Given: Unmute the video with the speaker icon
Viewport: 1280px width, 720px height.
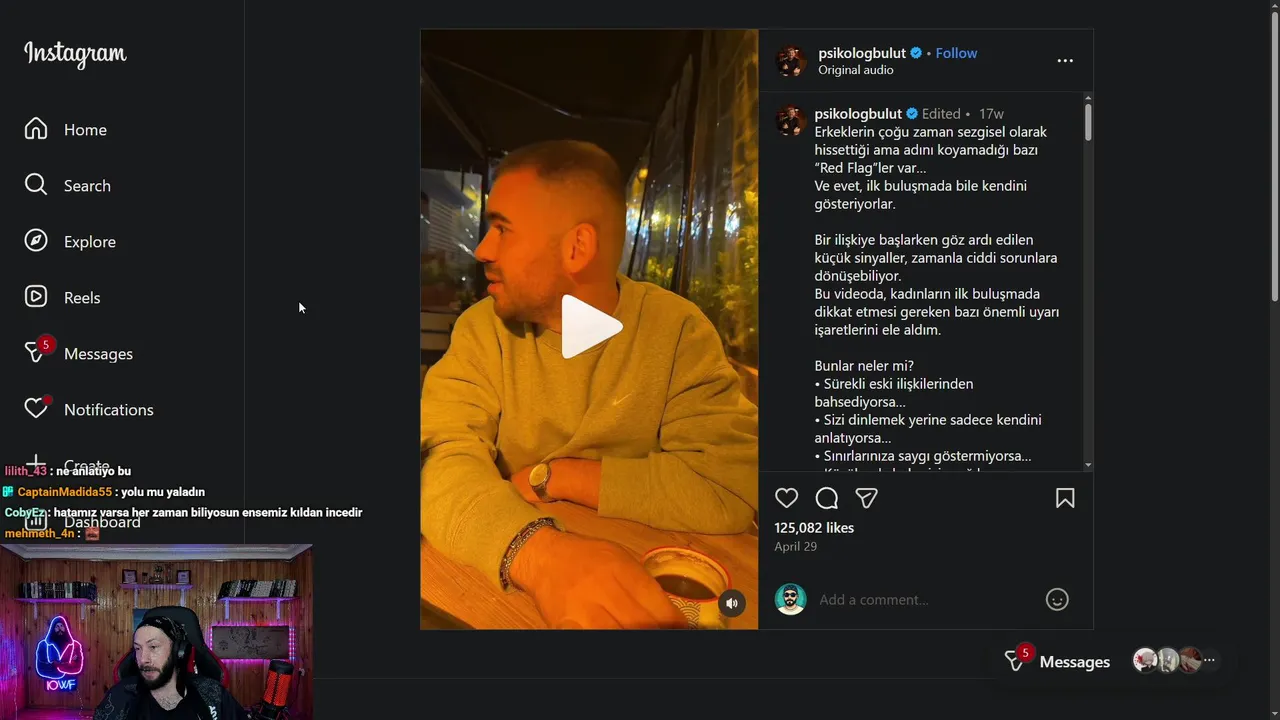Looking at the screenshot, I should pos(732,603).
